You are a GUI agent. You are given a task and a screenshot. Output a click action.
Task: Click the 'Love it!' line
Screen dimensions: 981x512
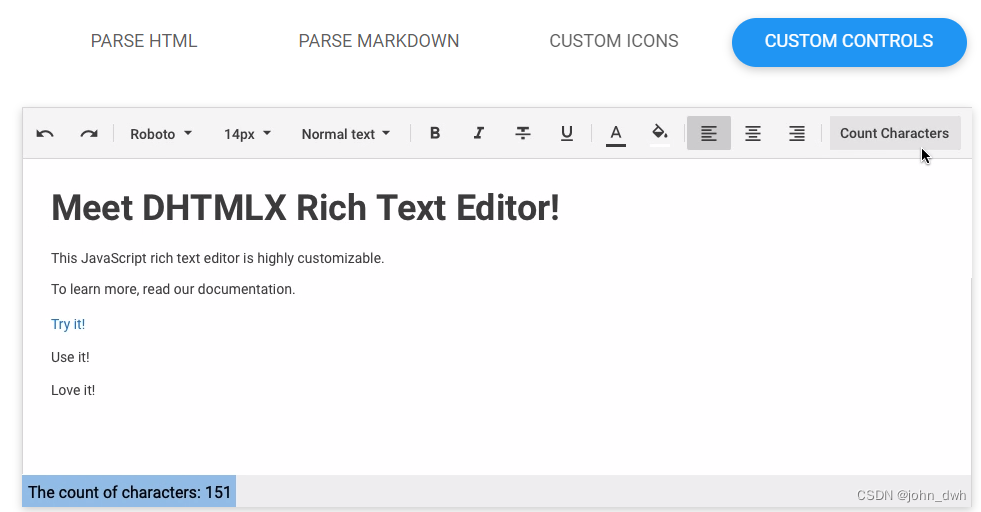(x=73, y=391)
